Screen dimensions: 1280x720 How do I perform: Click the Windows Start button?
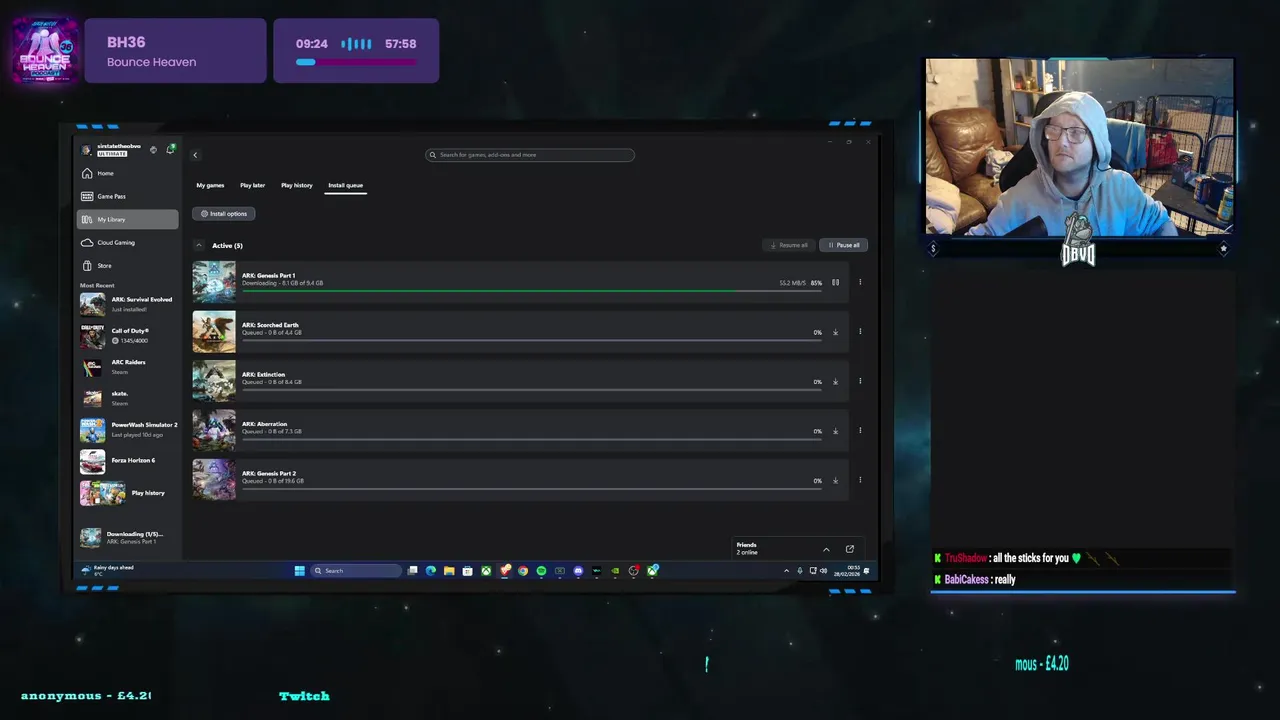pyautogui.click(x=299, y=571)
